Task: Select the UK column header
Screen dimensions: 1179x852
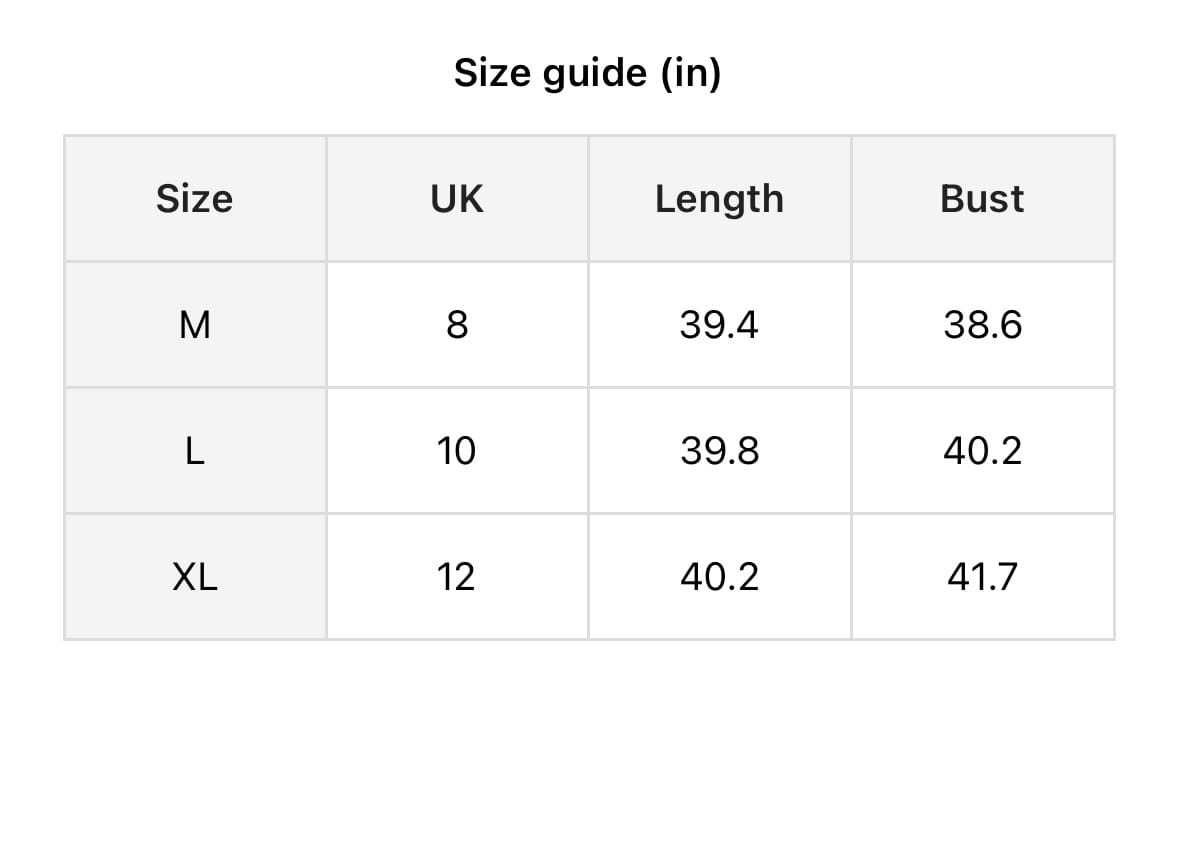Action: point(457,199)
